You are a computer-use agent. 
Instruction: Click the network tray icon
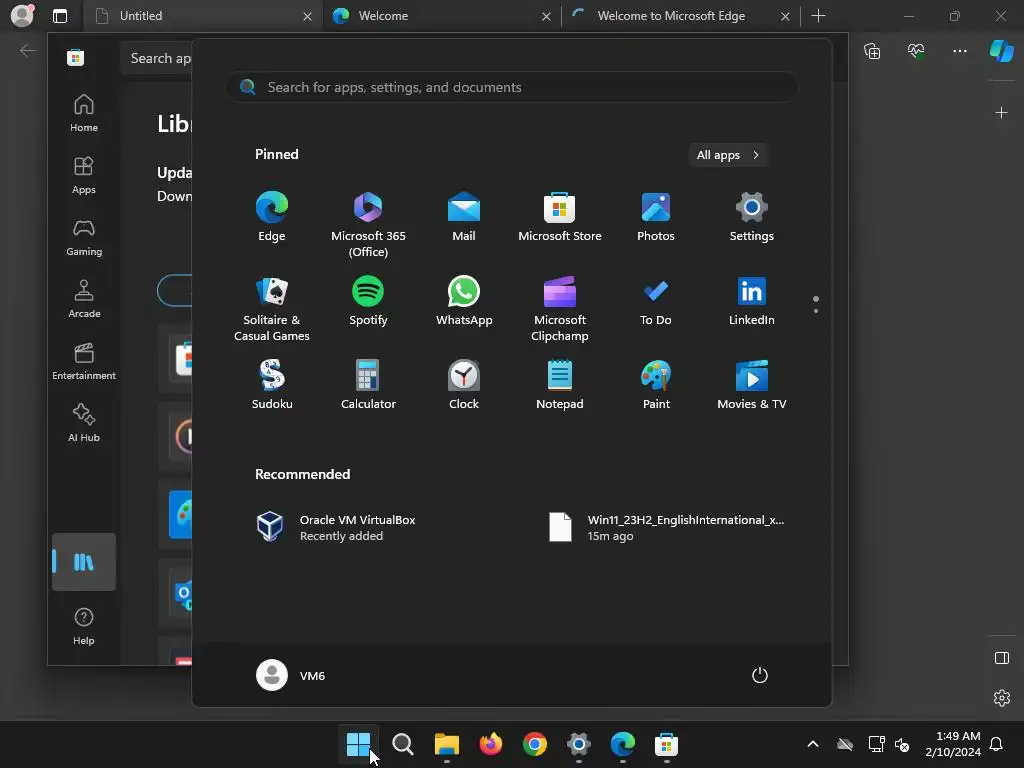coord(876,744)
